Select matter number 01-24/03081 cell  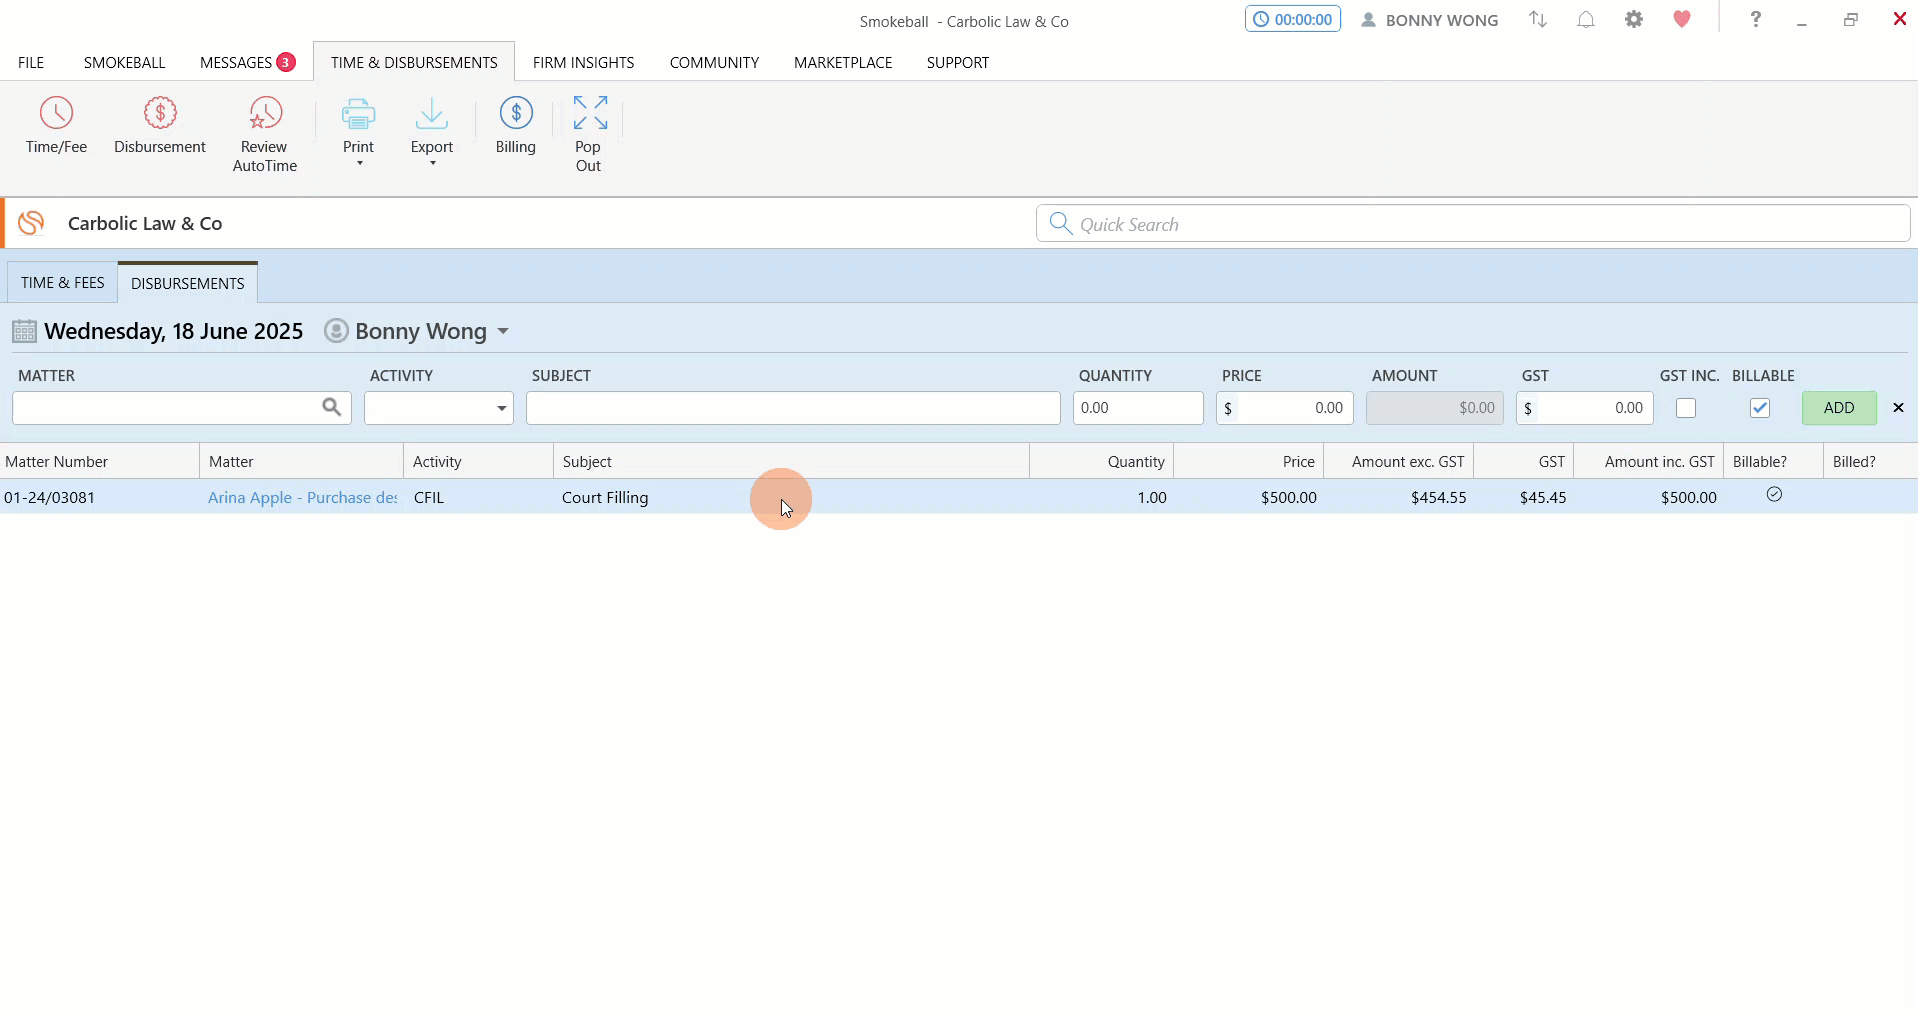[99, 497]
